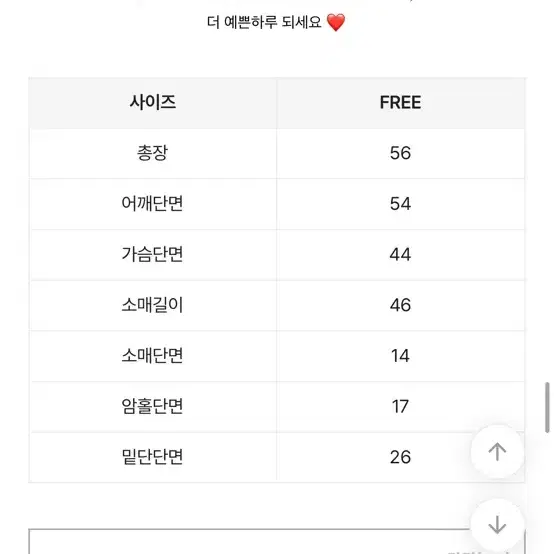
Task: Click the value 56 for 총장
Action: [400, 153]
